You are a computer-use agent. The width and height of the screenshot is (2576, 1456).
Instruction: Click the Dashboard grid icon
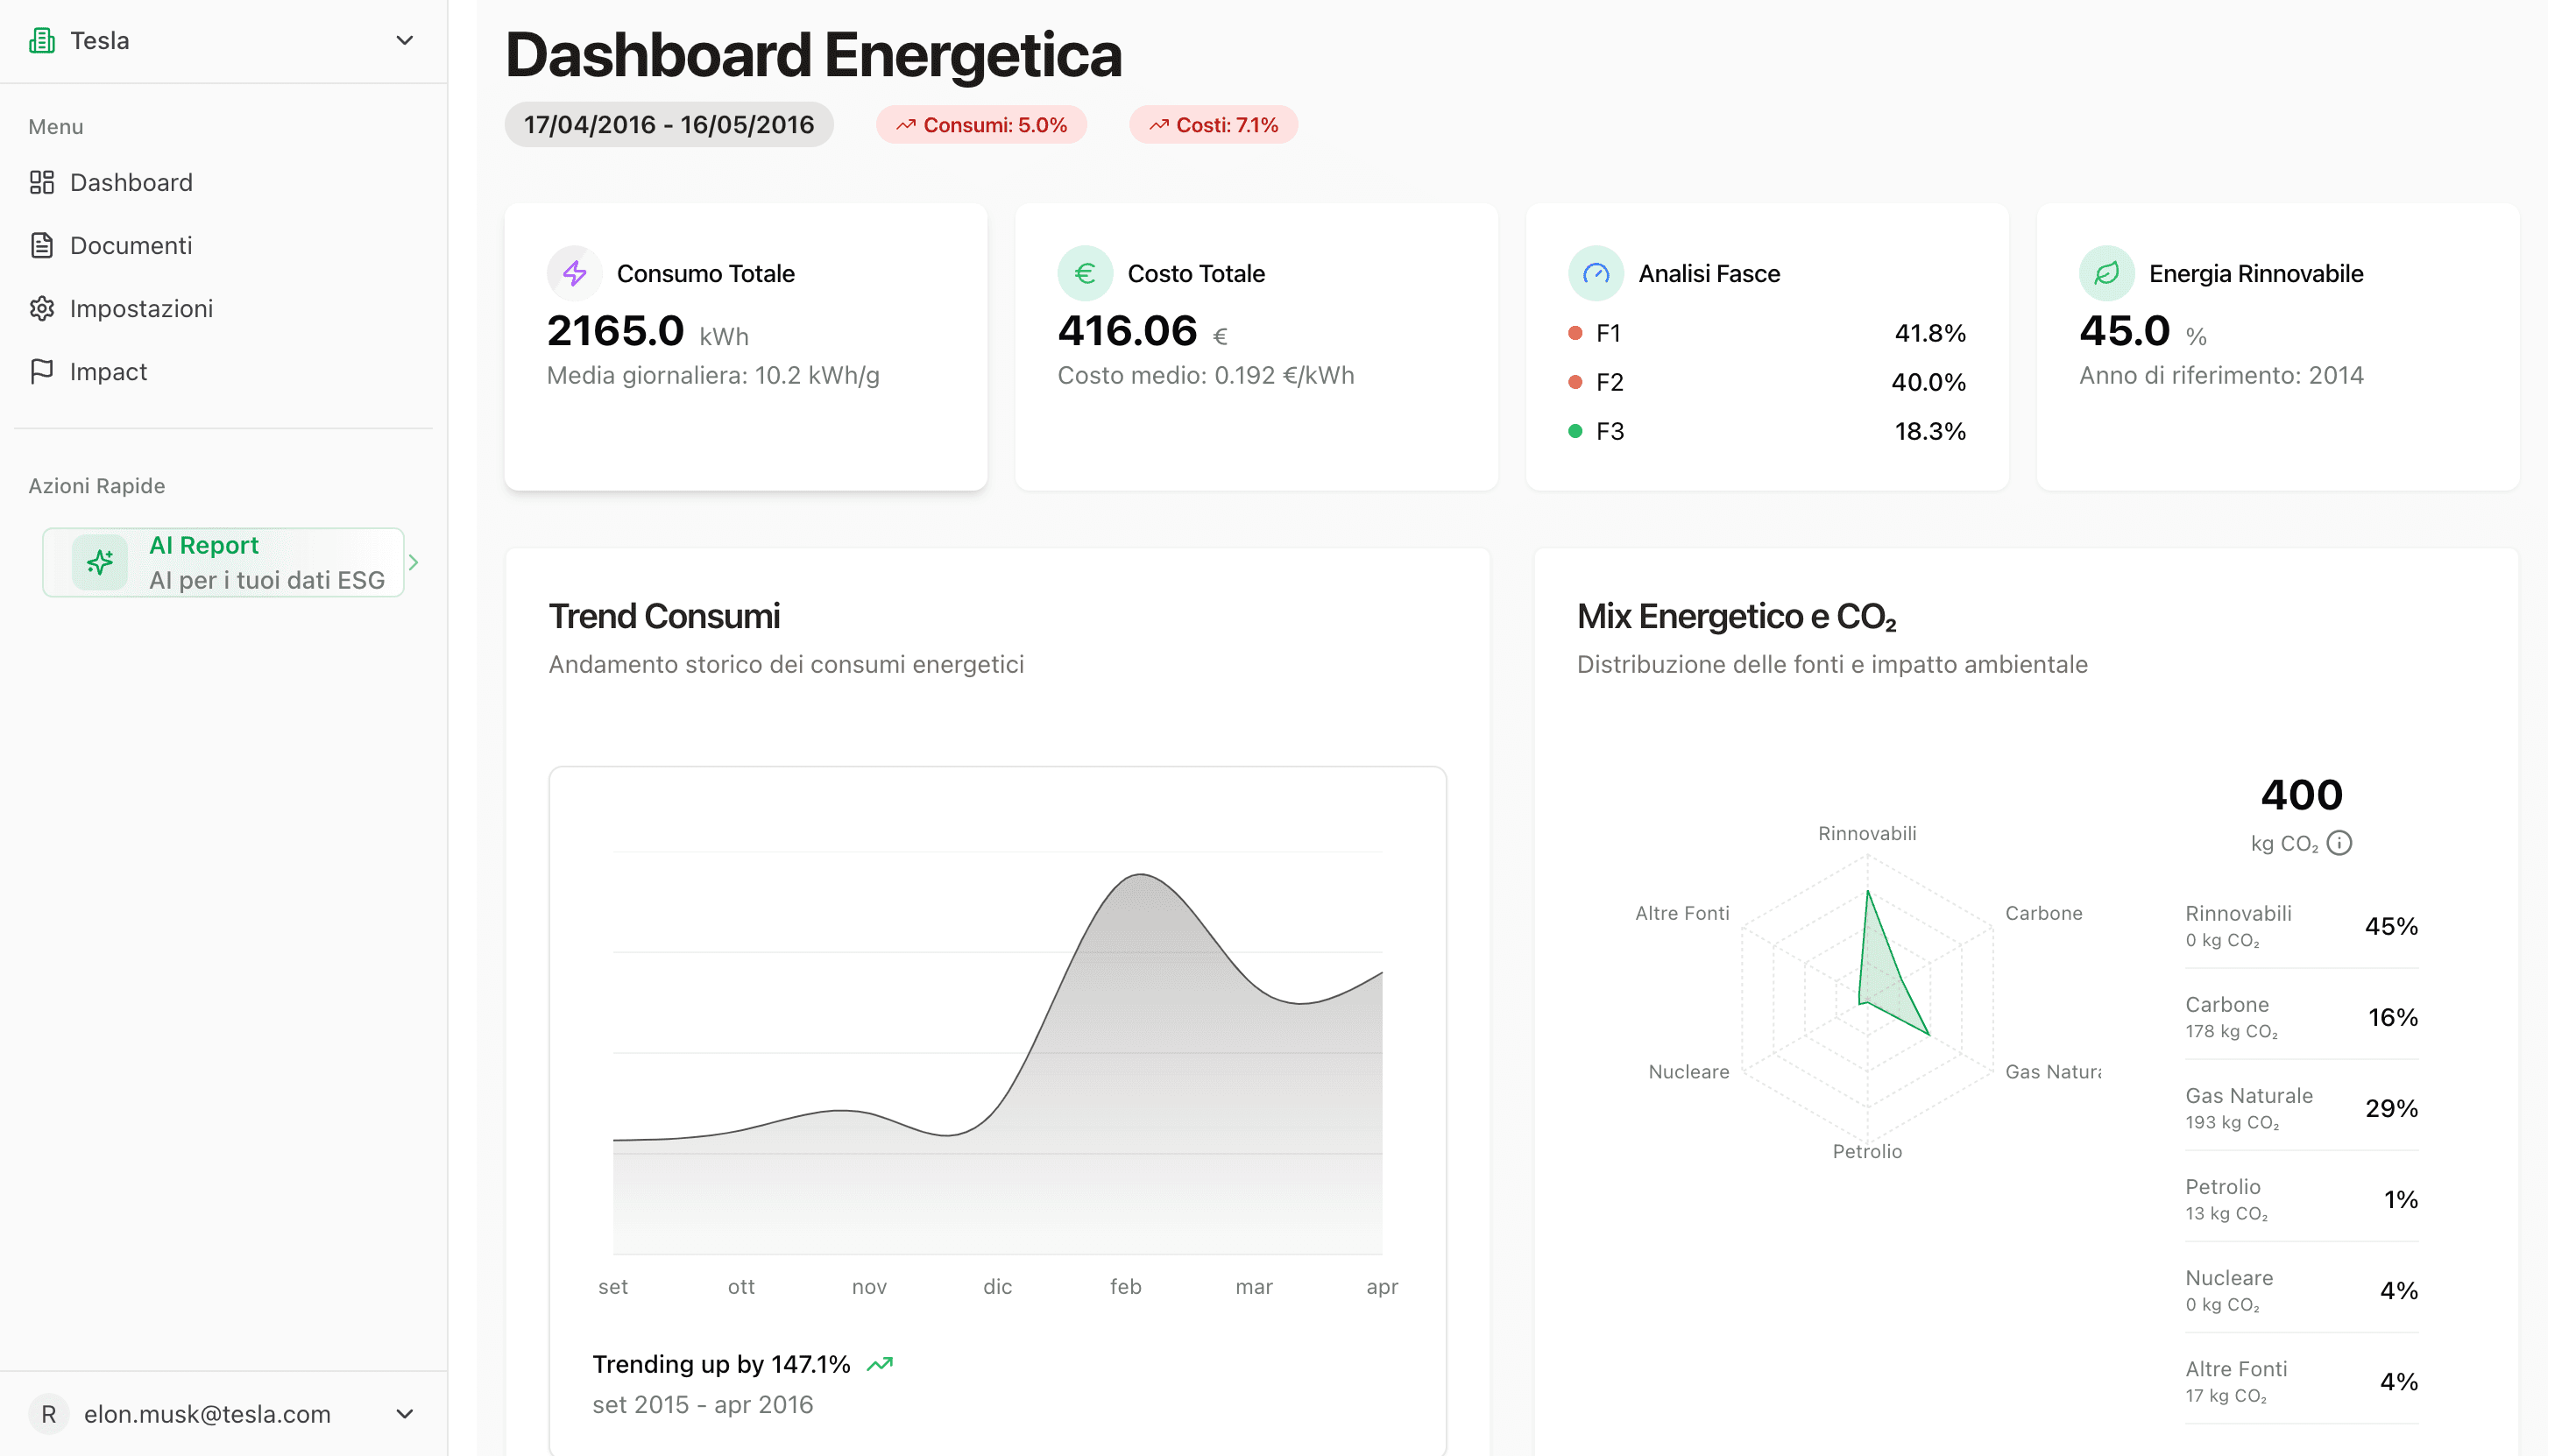click(x=42, y=182)
